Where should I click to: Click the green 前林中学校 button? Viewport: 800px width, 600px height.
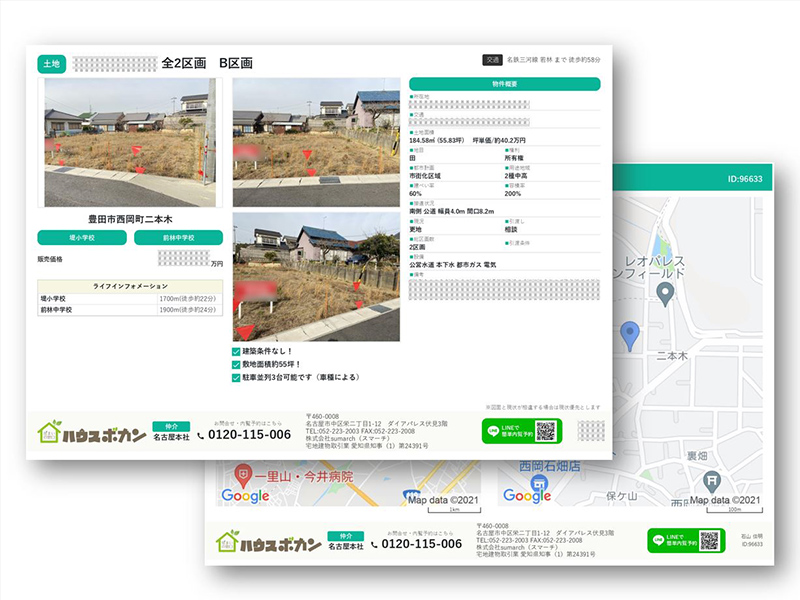click(179, 238)
